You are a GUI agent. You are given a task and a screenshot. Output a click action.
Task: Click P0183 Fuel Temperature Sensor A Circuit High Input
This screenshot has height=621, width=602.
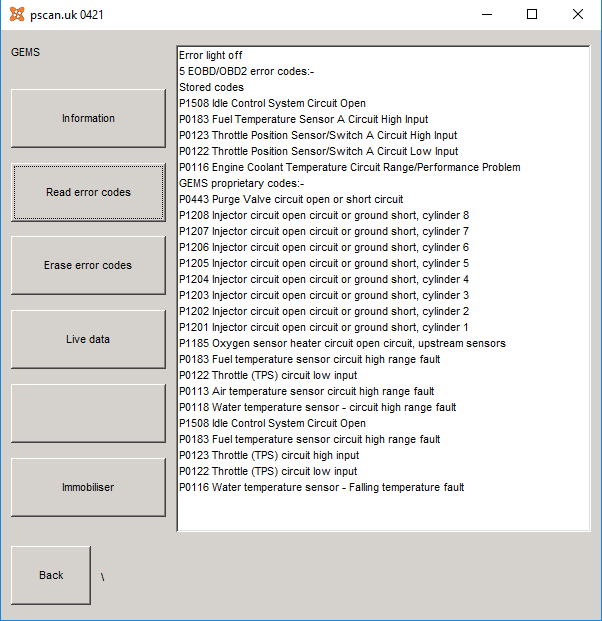[303, 119]
